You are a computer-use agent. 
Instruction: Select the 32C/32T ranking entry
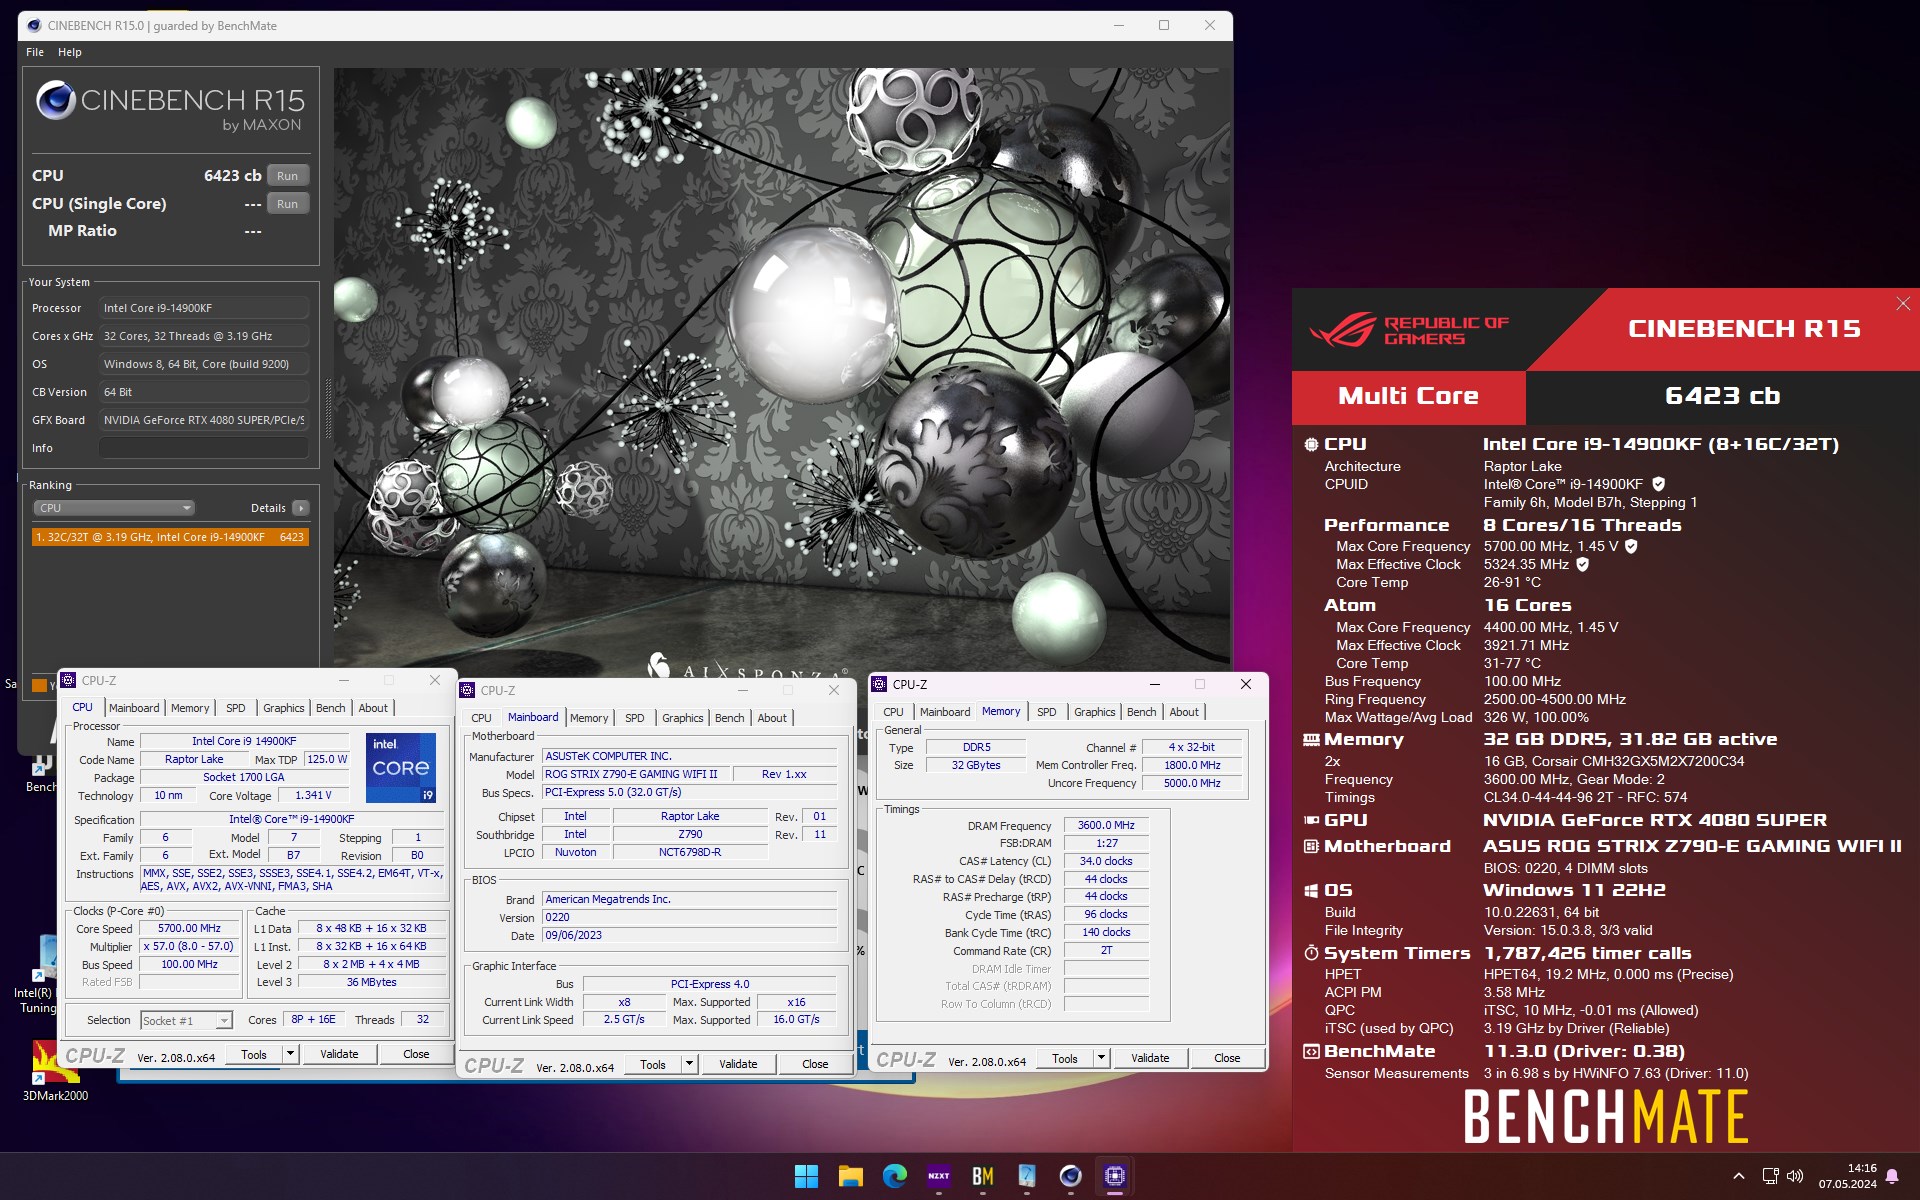[170, 537]
